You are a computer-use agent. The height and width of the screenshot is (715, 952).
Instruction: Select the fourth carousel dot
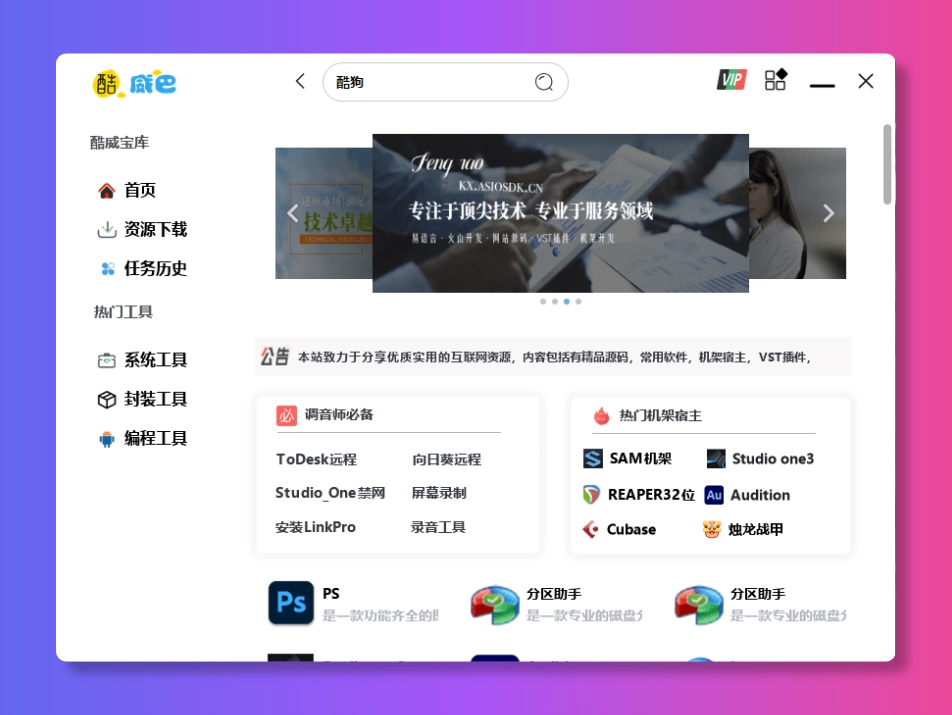click(x=579, y=302)
